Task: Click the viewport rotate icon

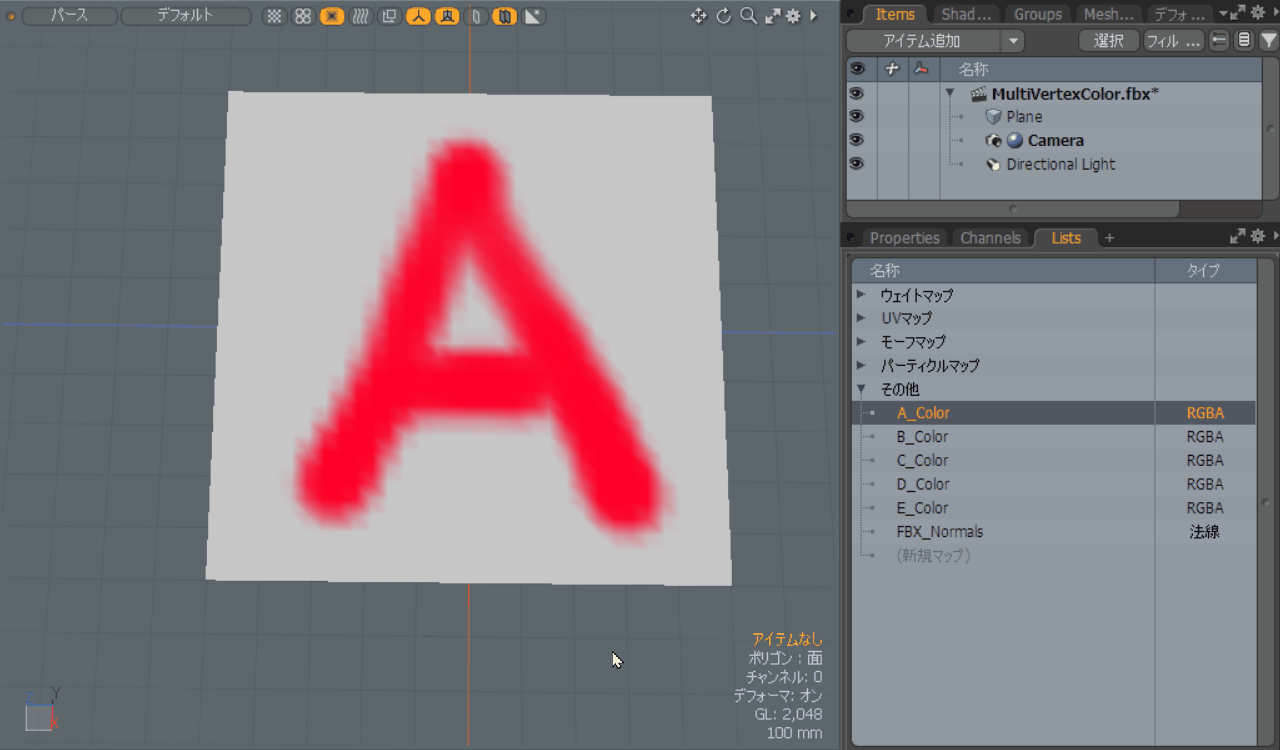Action: click(x=723, y=16)
